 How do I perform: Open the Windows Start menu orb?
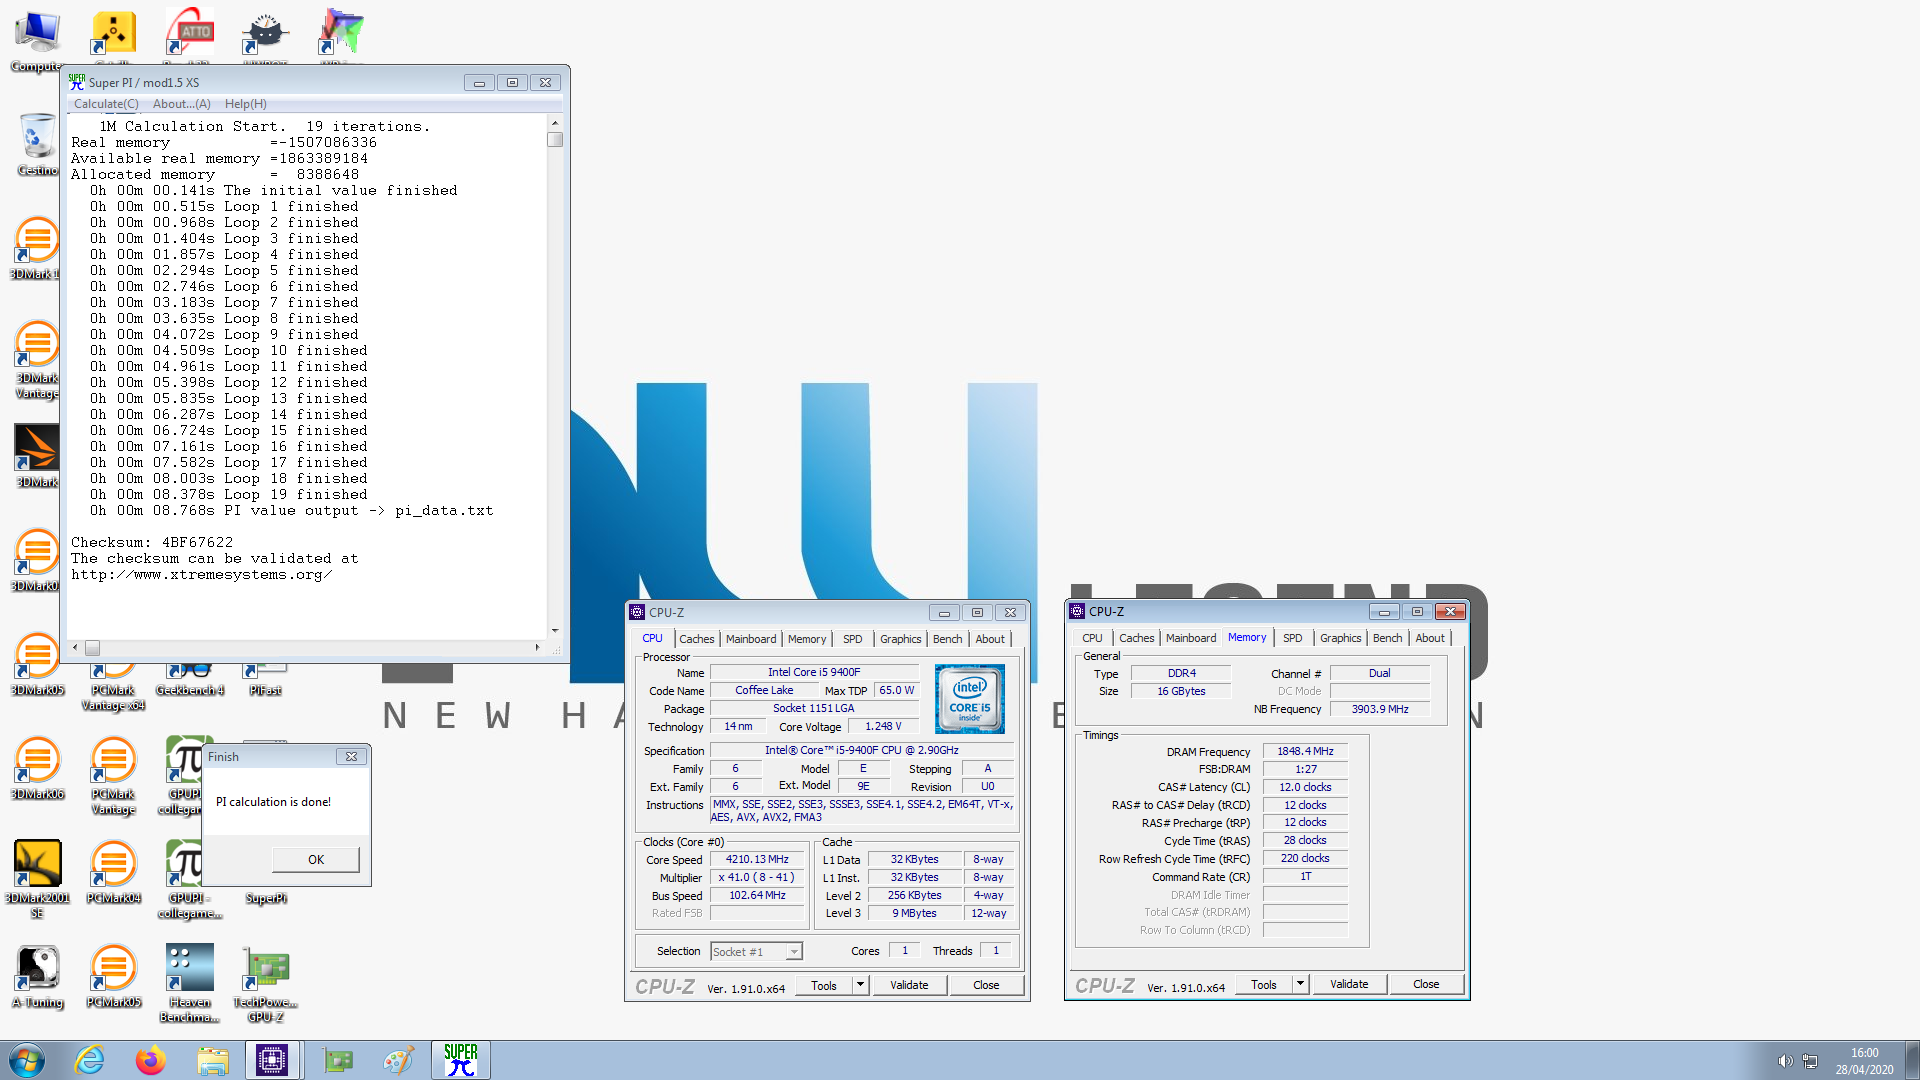point(27,1060)
